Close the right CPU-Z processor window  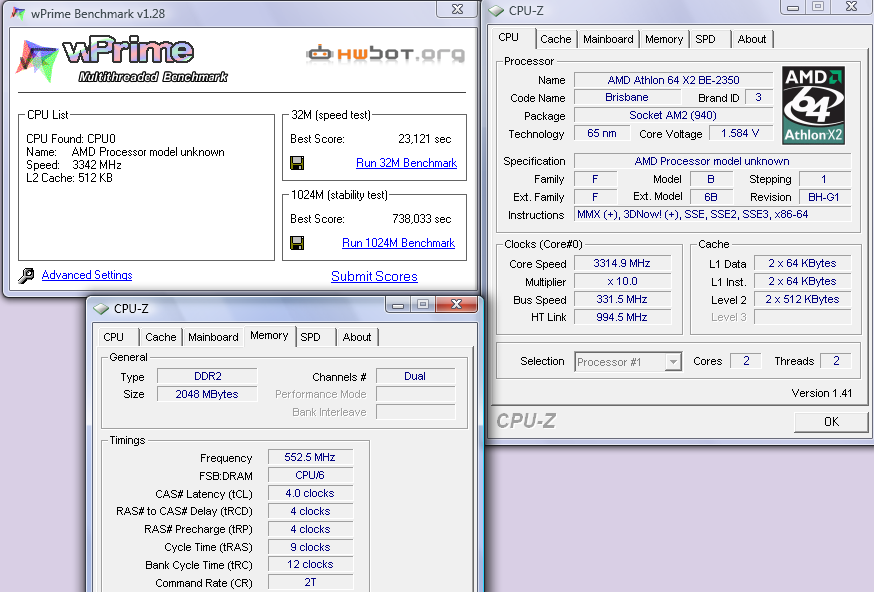pos(852,7)
